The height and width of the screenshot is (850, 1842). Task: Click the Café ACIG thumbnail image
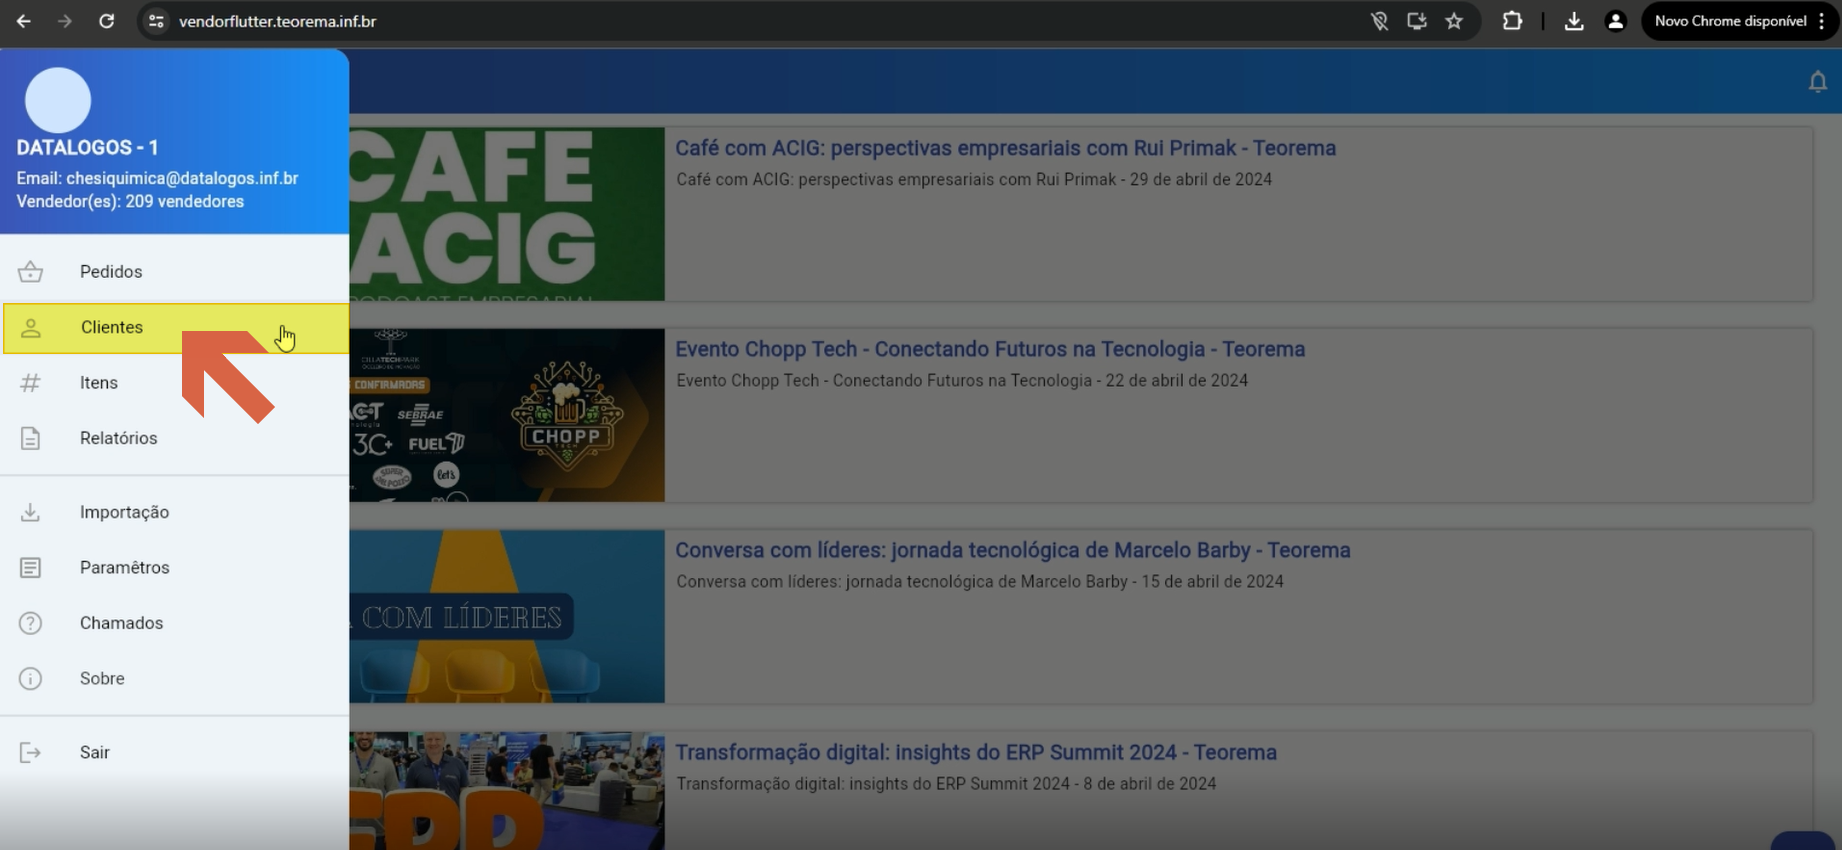pos(507,214)
